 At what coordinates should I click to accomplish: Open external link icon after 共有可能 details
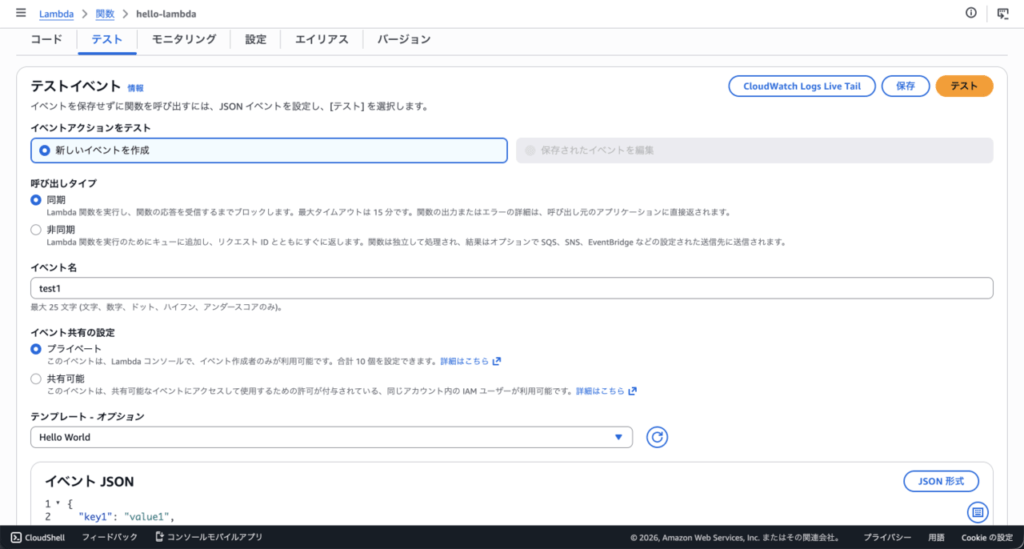[632, 391]
